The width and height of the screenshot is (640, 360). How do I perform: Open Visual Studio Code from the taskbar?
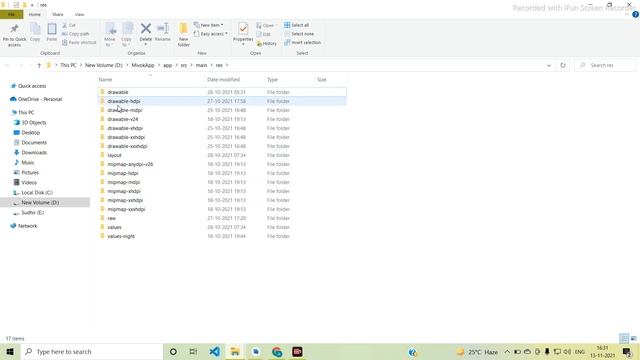pos(214,351)
